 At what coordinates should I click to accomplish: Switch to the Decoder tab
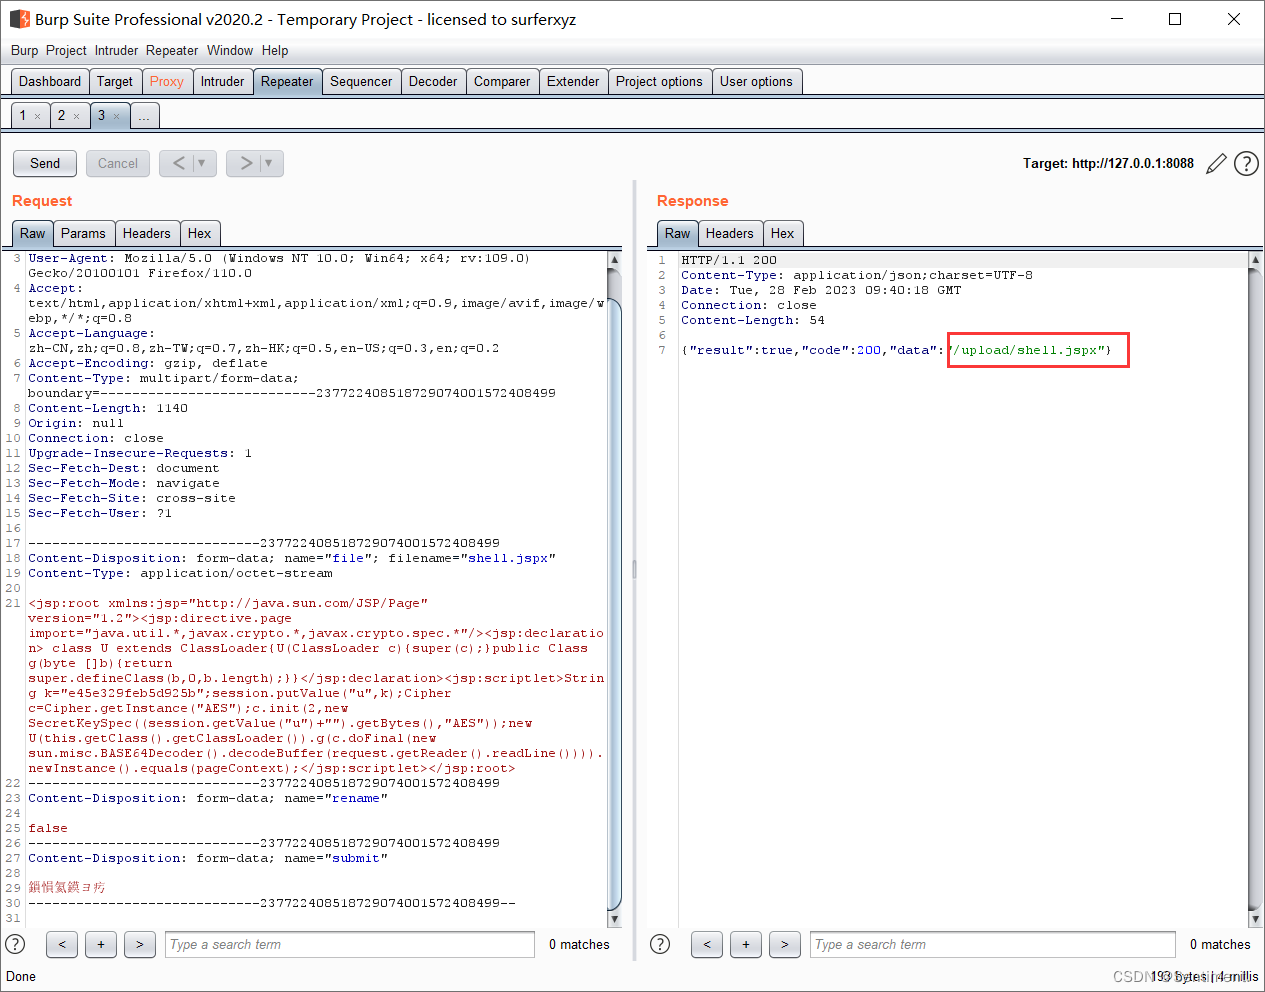[x=433, y=82]
